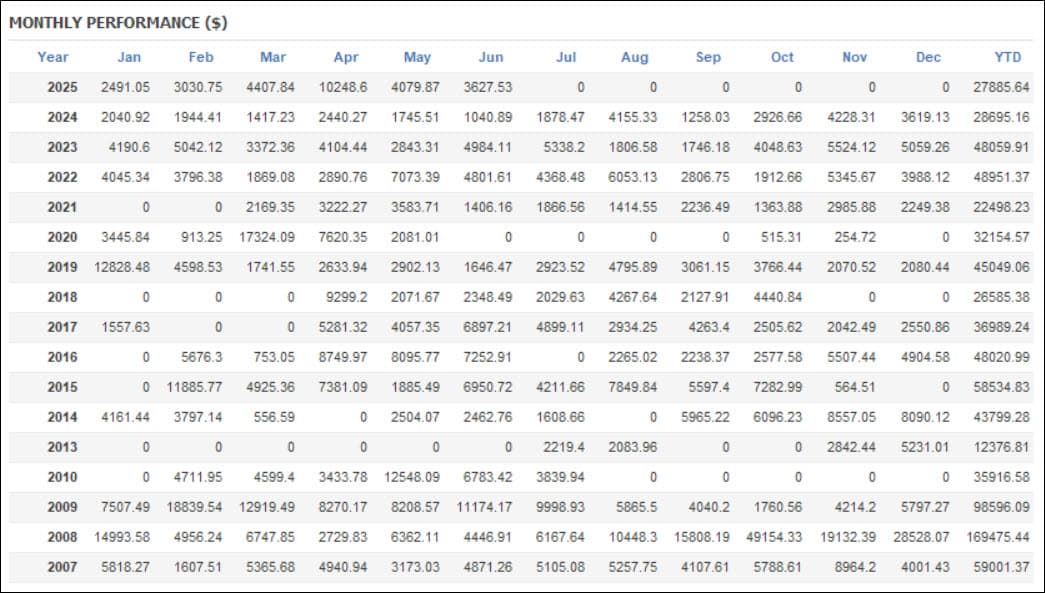Click the May column header

tap(417, 57)
